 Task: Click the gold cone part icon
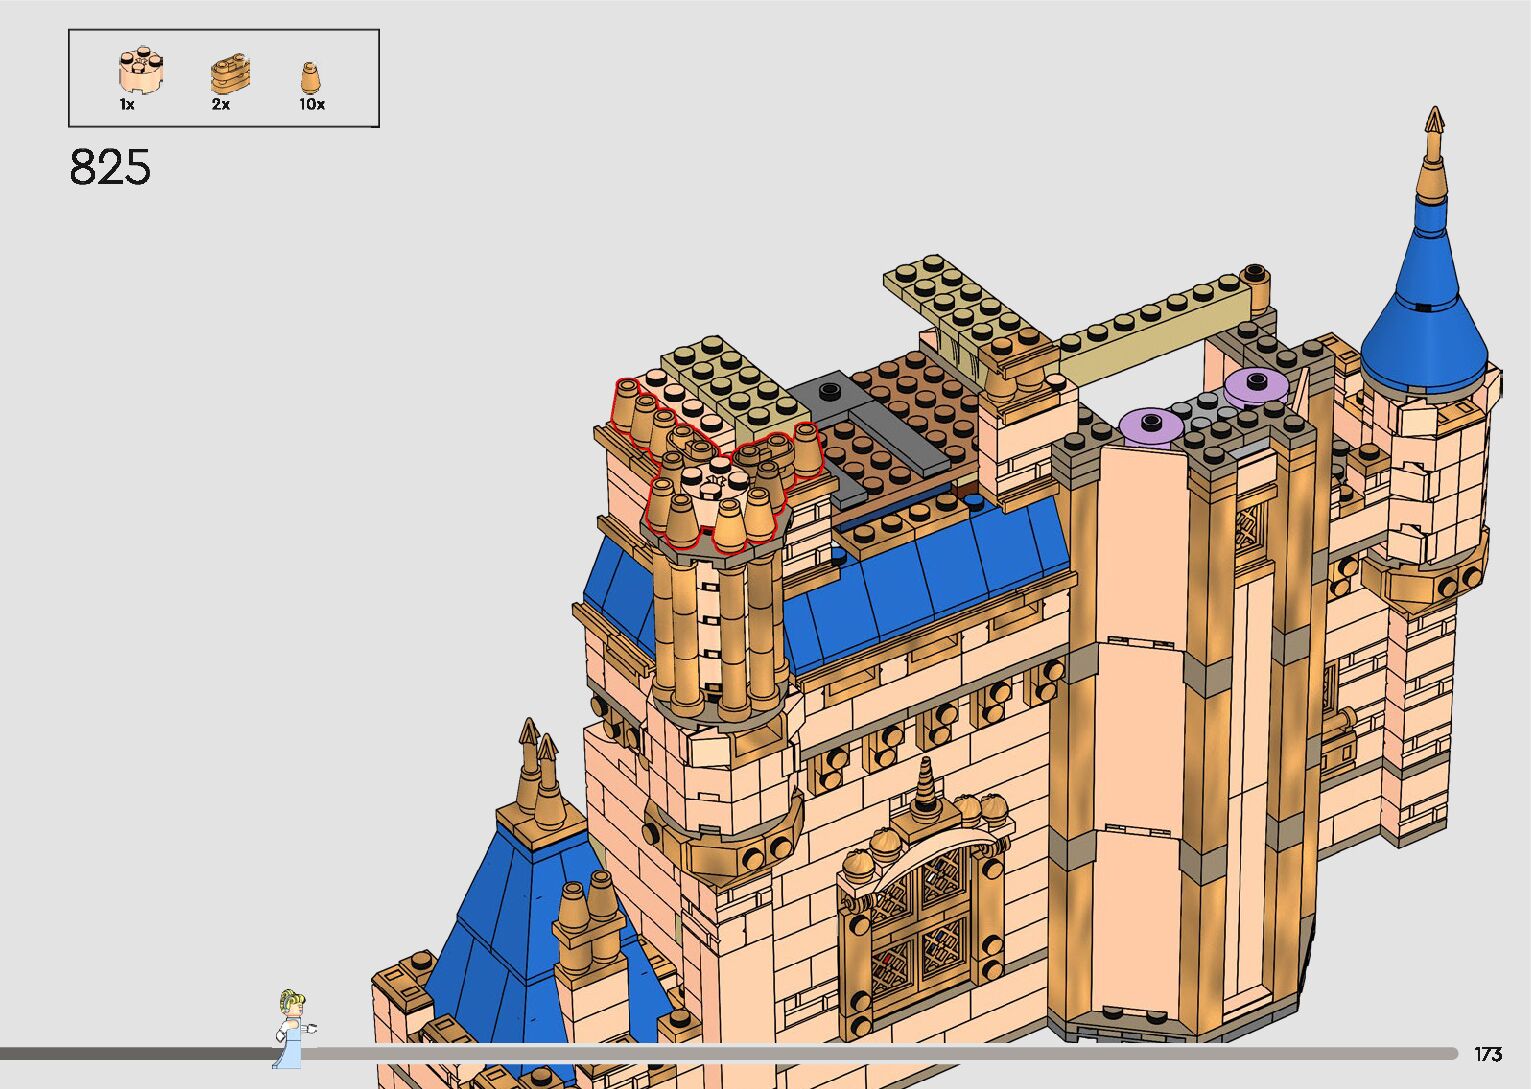pos(311,78)
